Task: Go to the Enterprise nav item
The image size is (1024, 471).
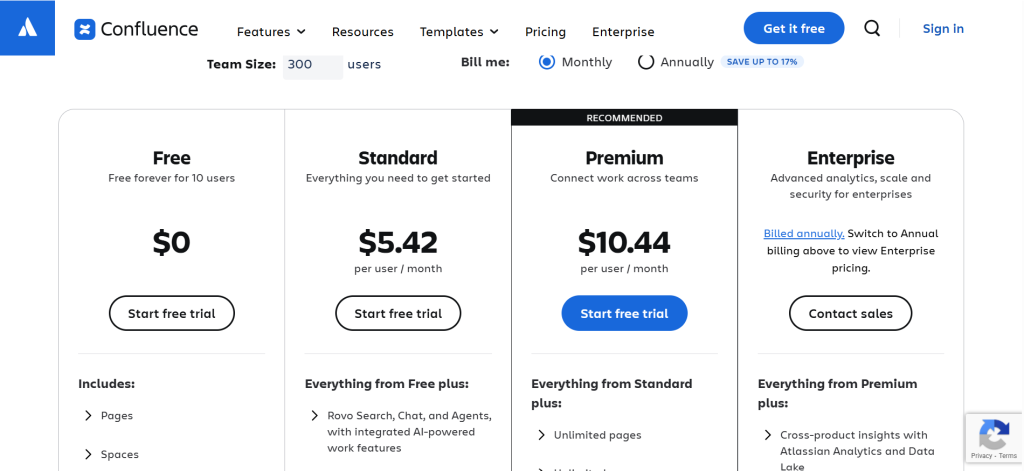Action: (x=623, y=32)
